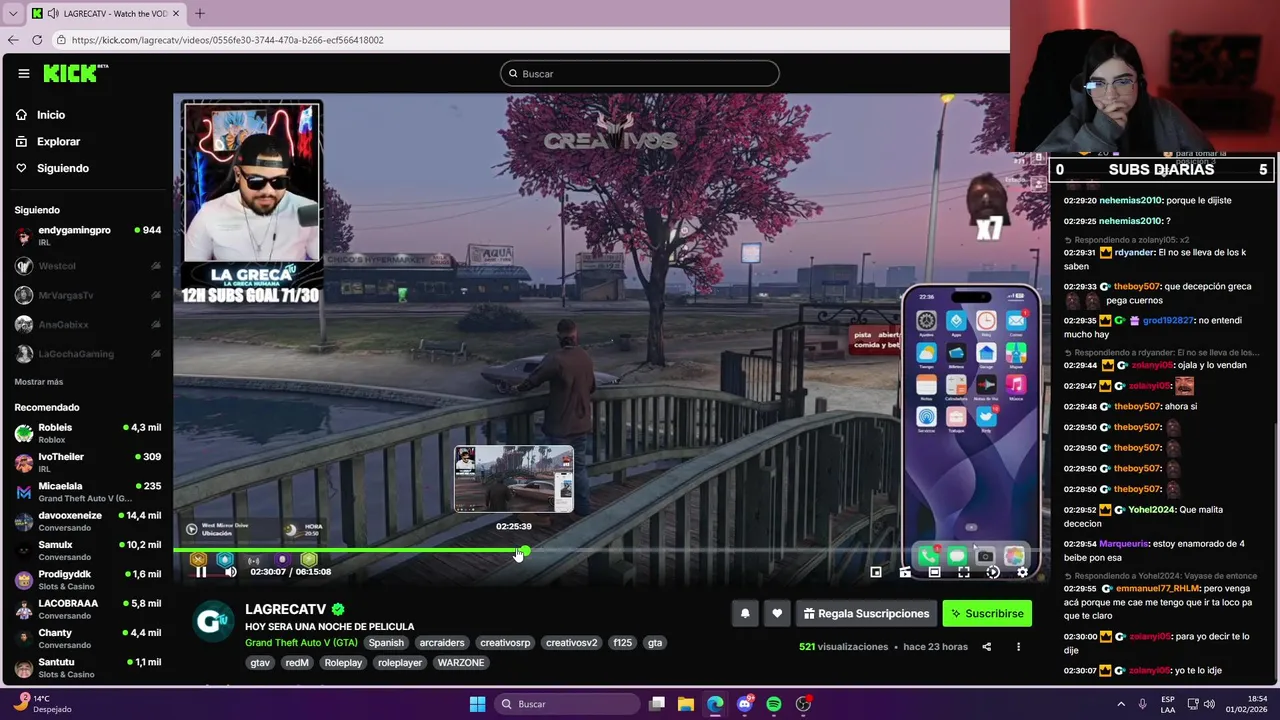1280x720 pixels.
Task: Open Westcol offline channel
Action: click(88, 266)
